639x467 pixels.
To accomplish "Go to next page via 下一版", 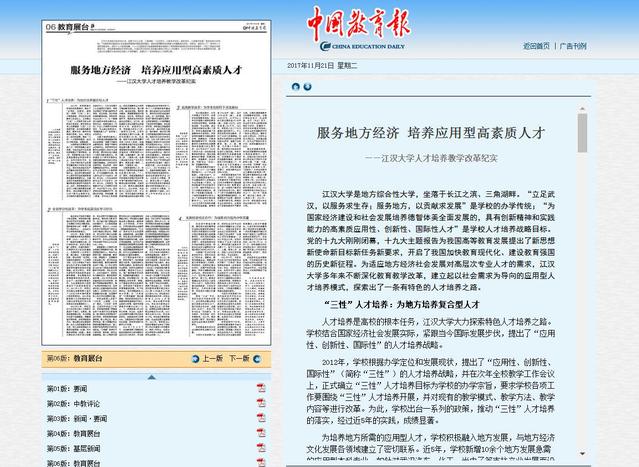I will coord(239,359).
